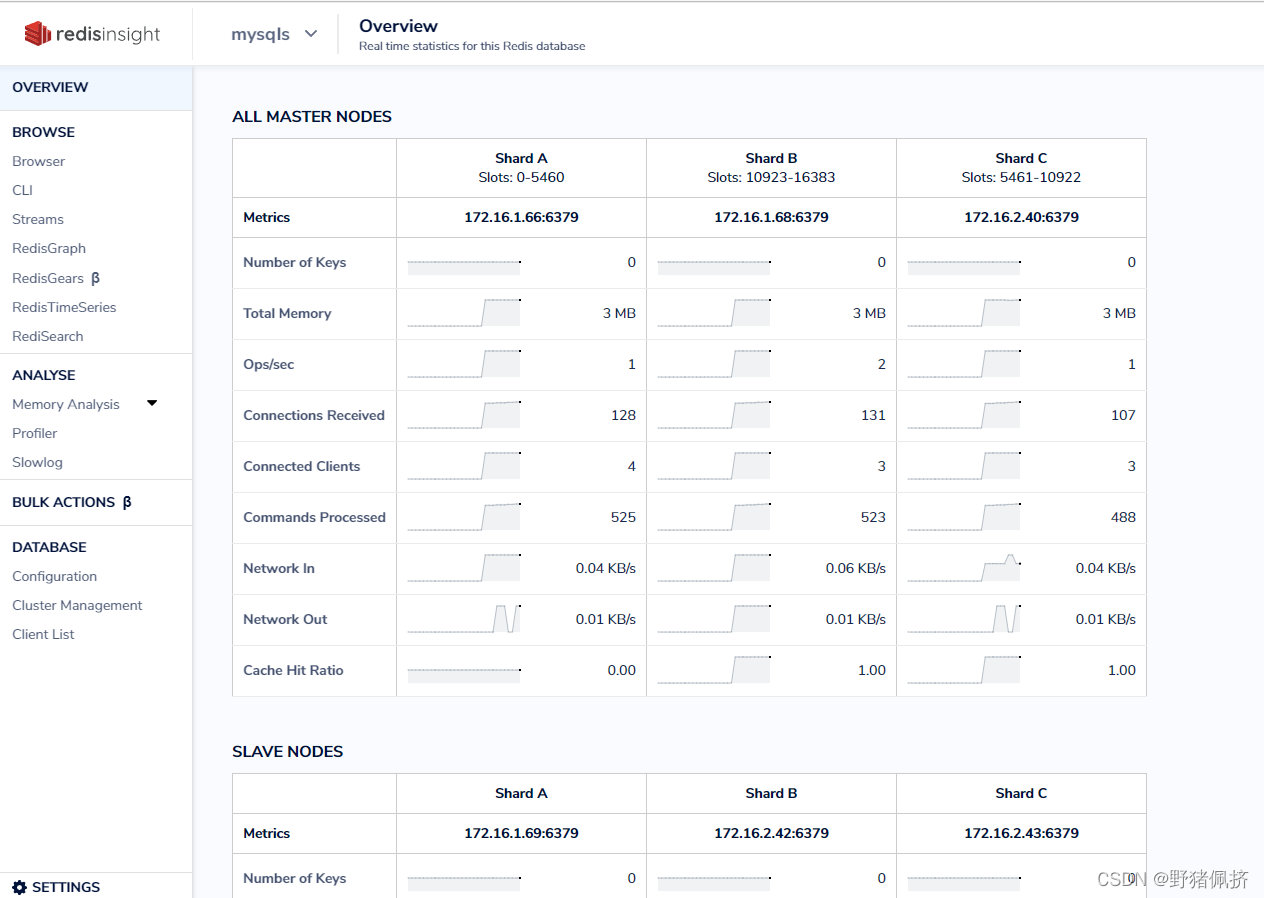Screen dimensions: 1264x898
Task: Click Shard A Total Memory sparkline
Action: [464, 312]
